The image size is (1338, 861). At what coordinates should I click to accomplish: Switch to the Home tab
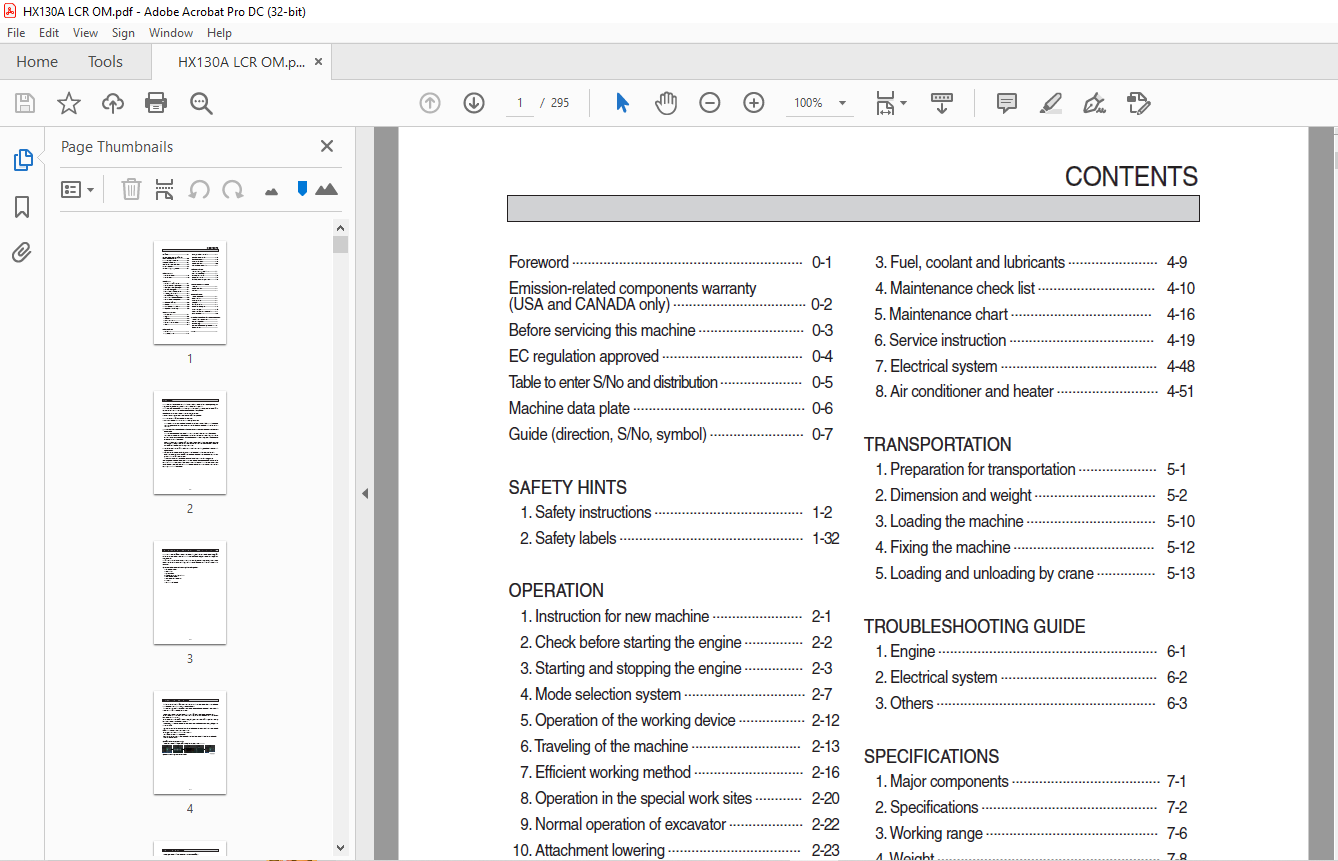pos(37,62)
